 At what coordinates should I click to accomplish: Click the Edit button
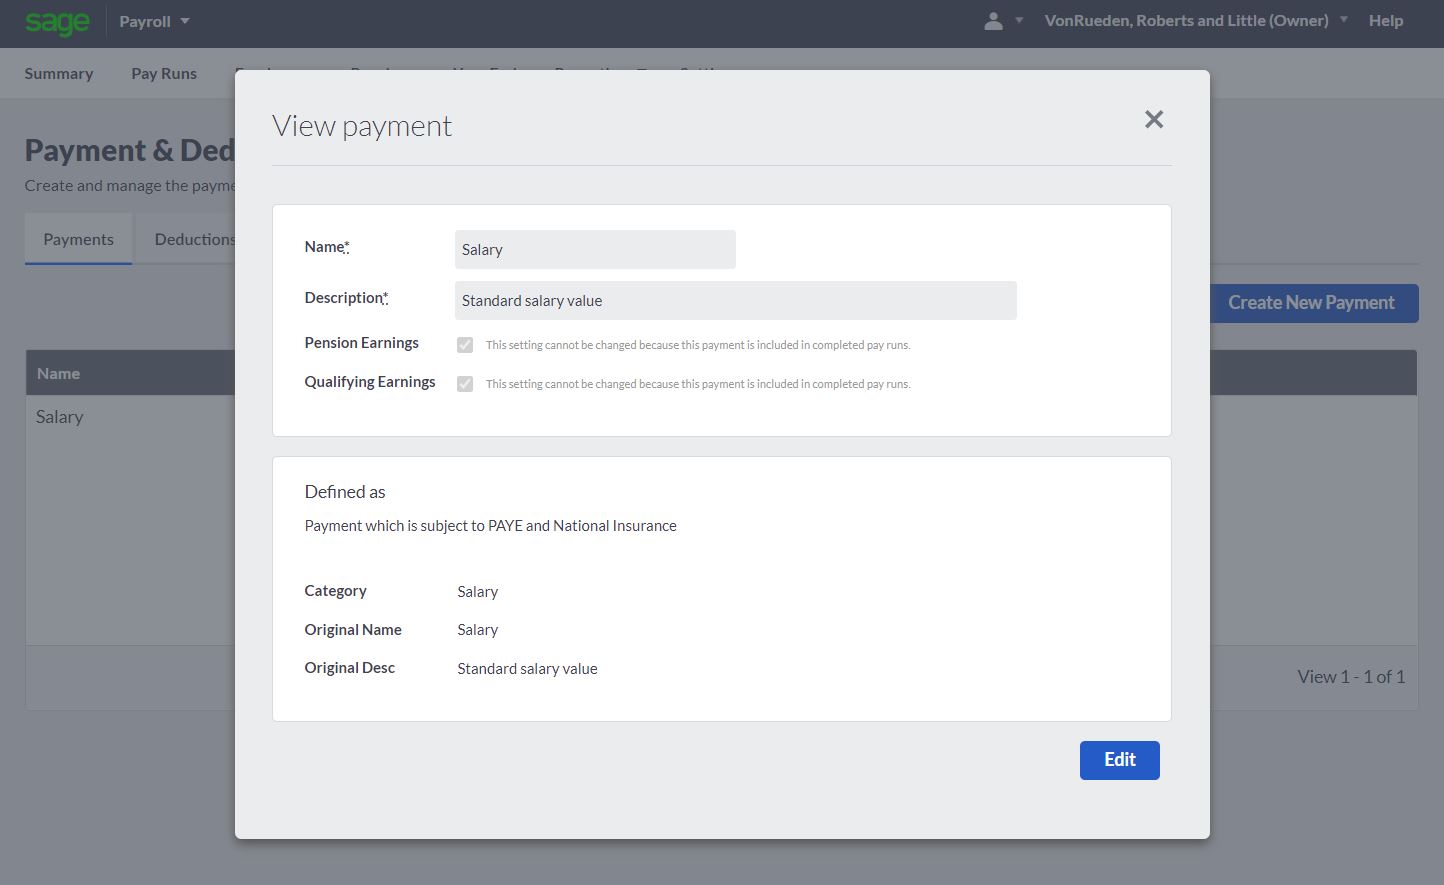point(1119,760)
